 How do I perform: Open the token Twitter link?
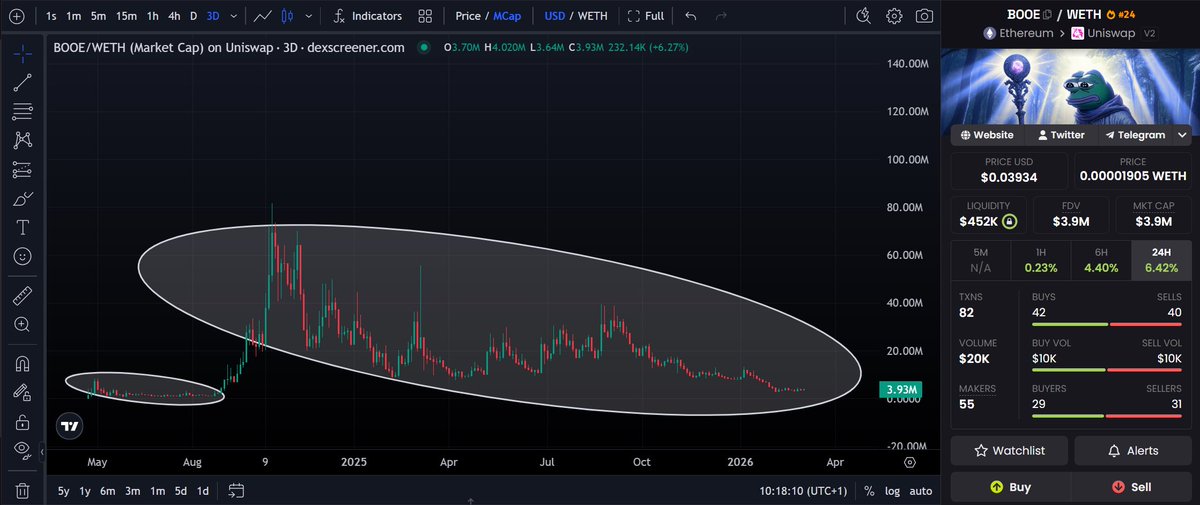1061,134
